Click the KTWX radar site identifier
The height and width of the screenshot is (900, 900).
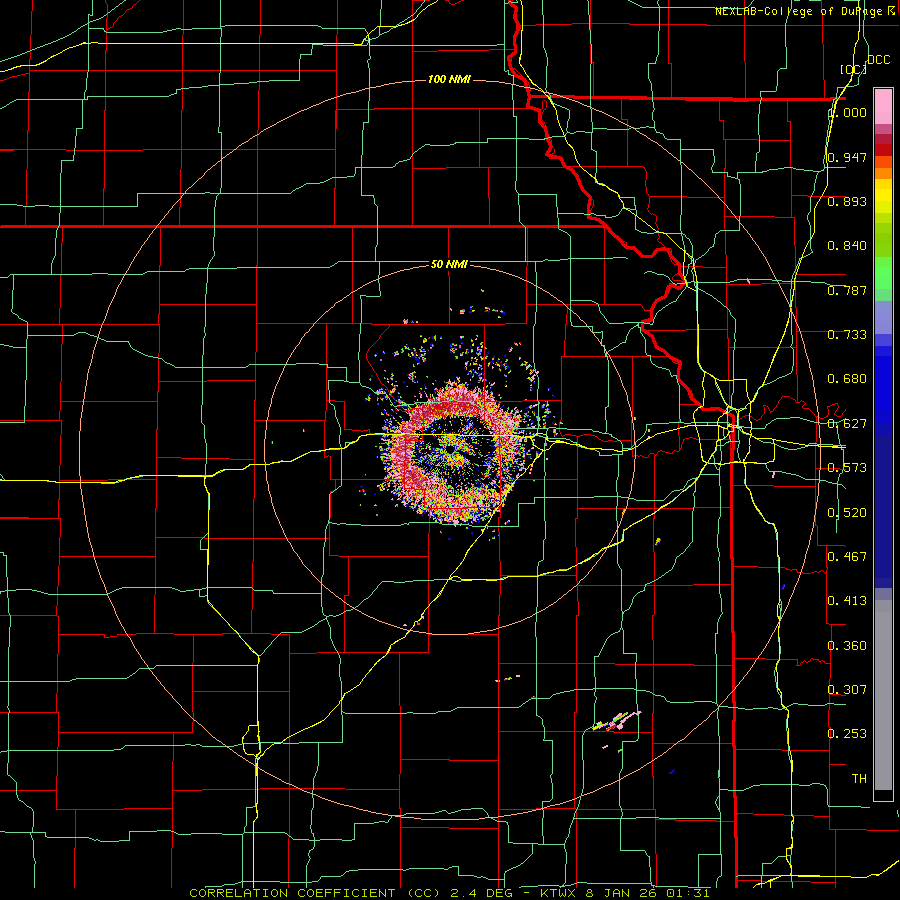560,893
